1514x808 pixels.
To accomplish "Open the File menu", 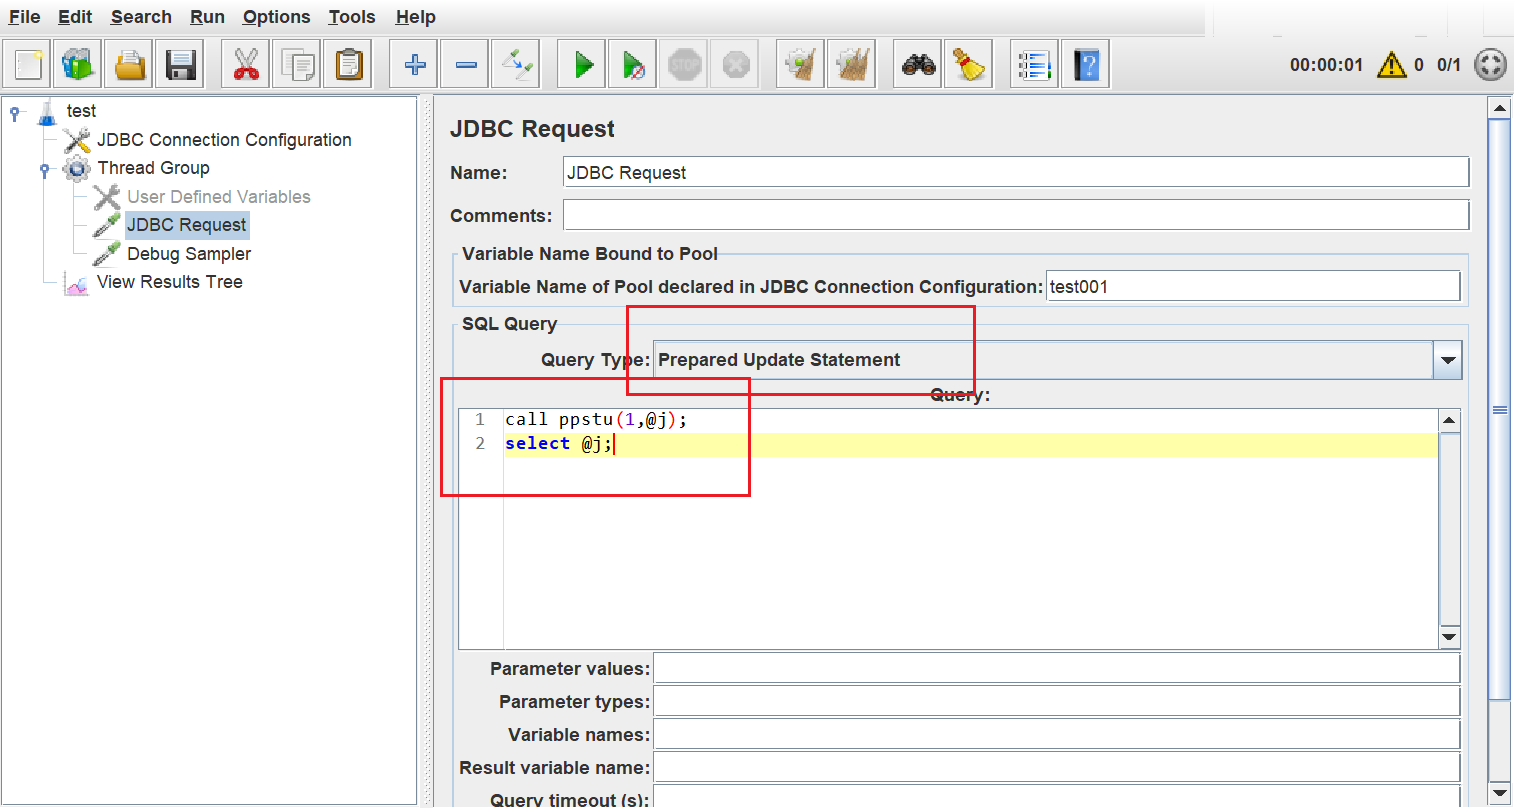I will coord(24,17).
